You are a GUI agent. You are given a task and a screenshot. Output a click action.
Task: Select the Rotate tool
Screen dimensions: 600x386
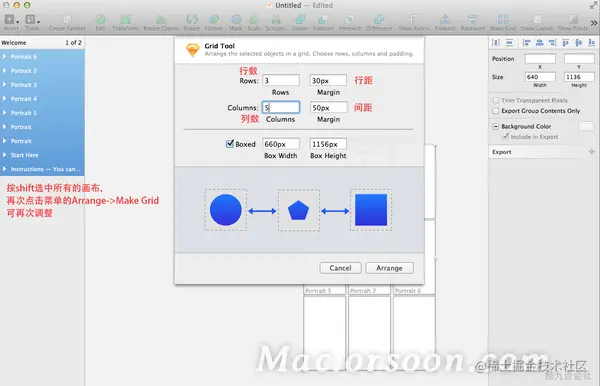[x=192, y=20]
